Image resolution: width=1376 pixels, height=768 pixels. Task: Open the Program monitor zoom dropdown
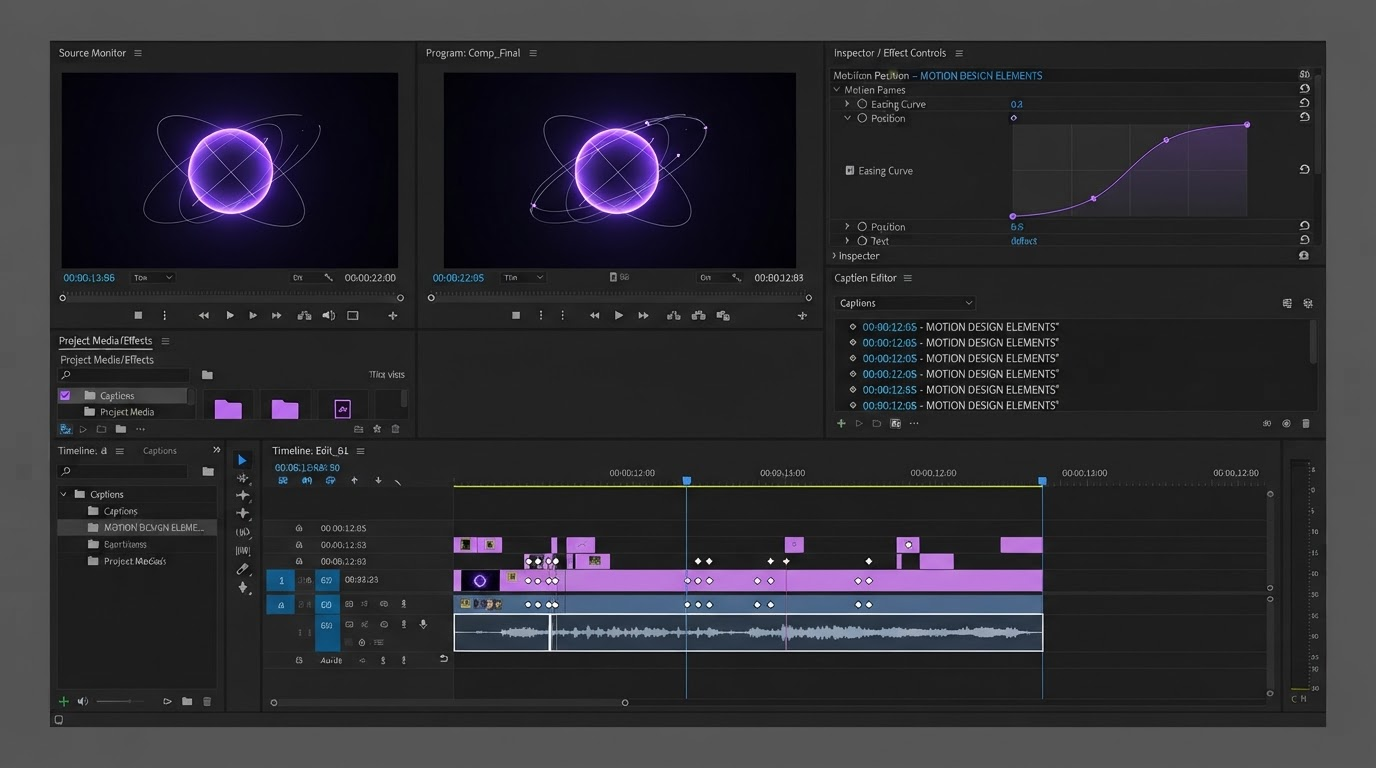click(x=523, y=278)
